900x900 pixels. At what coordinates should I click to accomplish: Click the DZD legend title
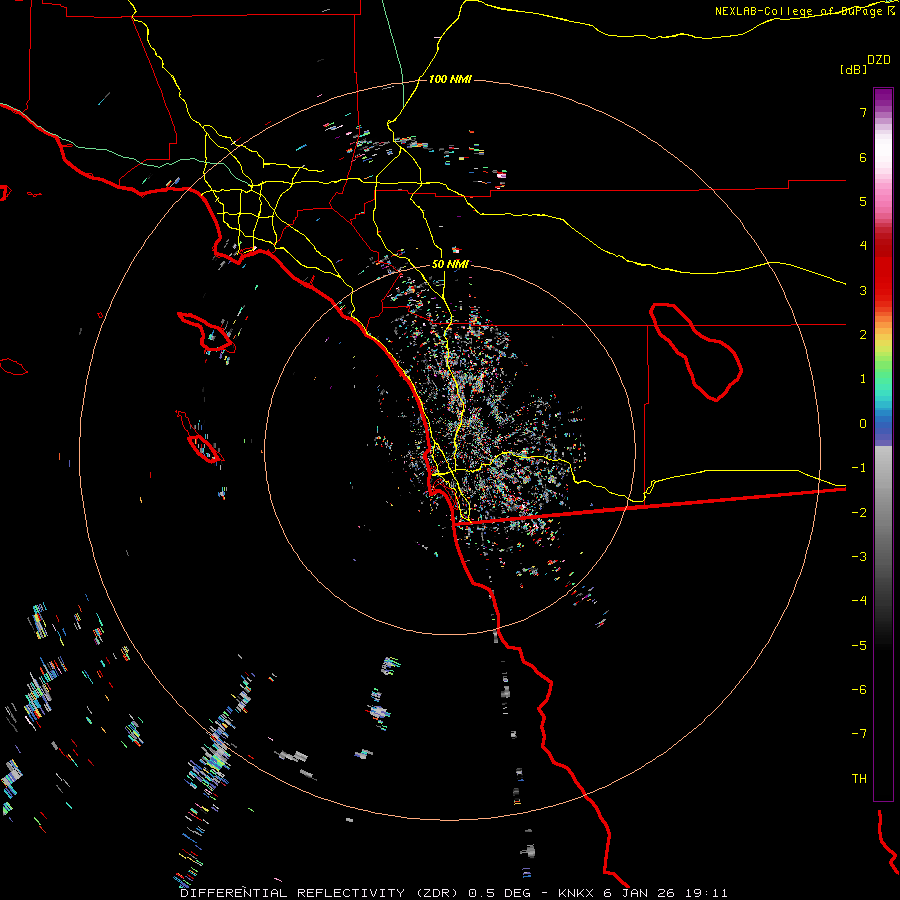(879, 59)
